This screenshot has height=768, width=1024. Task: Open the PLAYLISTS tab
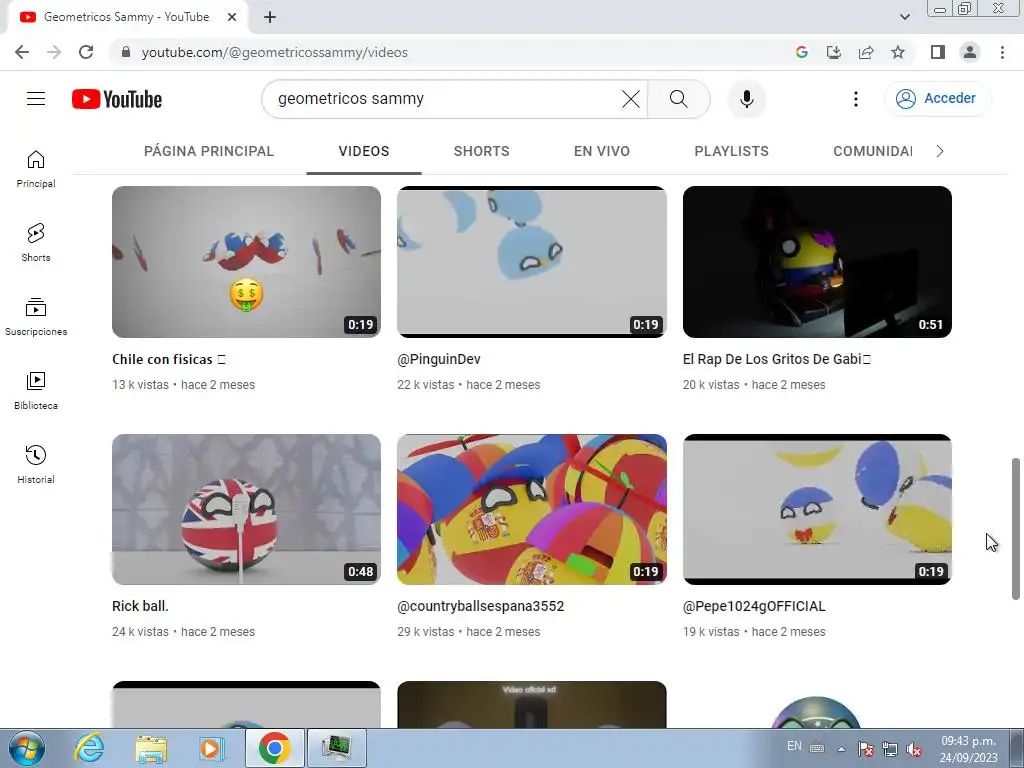pyautogui.click(x=731, y=152)
